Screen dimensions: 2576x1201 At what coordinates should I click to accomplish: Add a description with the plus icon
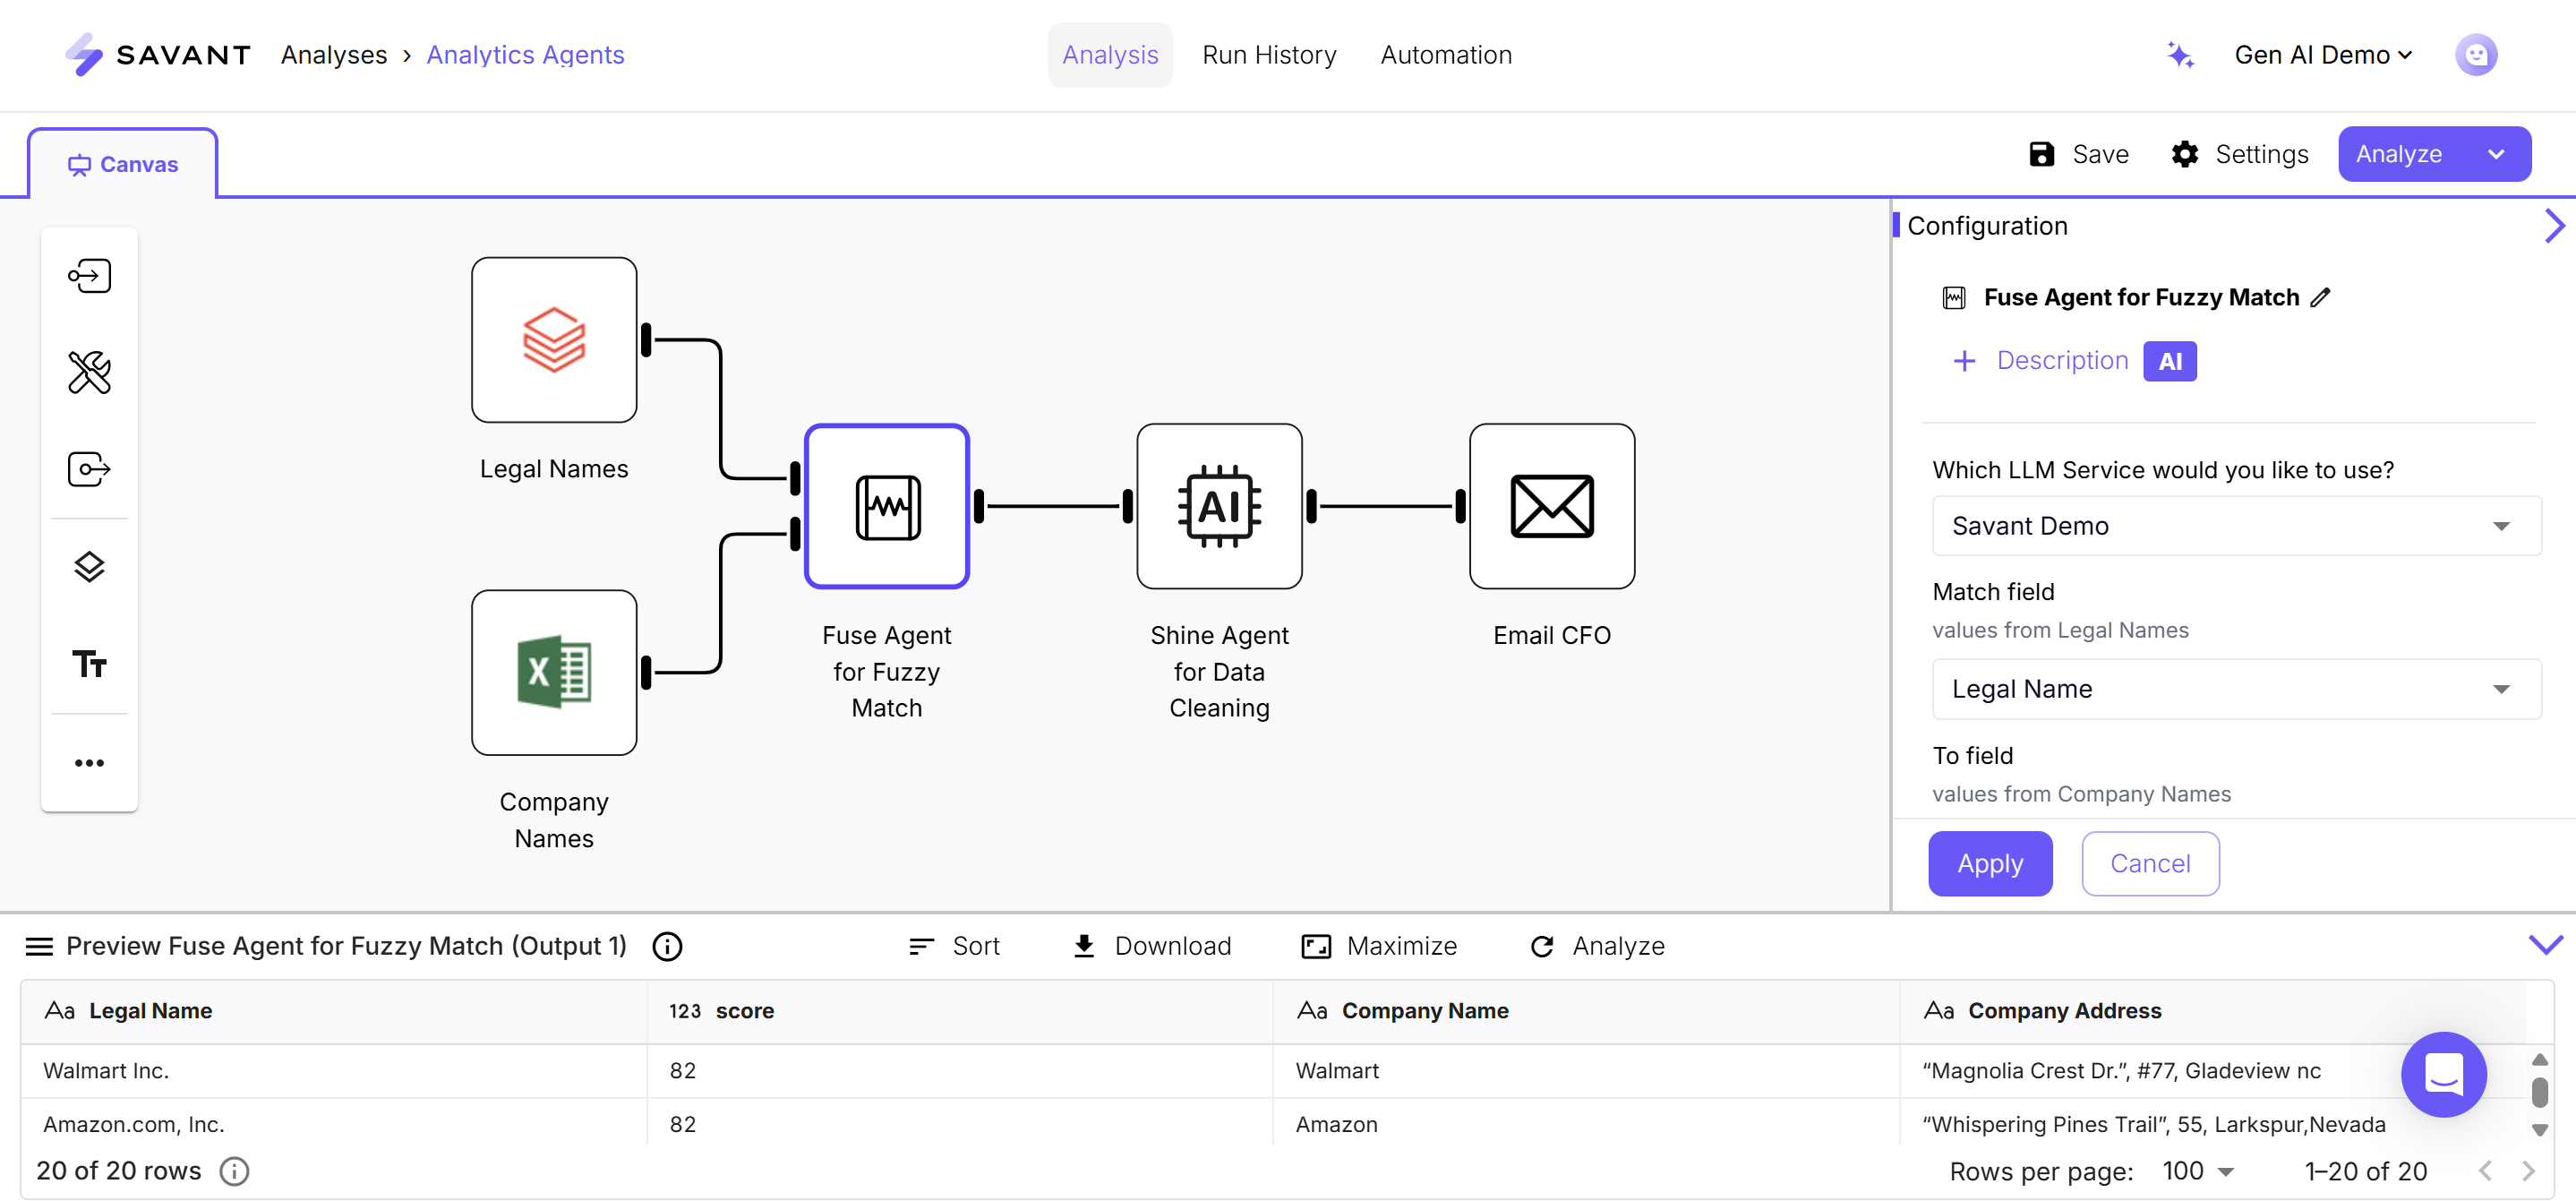click(x=1964, y=361)
